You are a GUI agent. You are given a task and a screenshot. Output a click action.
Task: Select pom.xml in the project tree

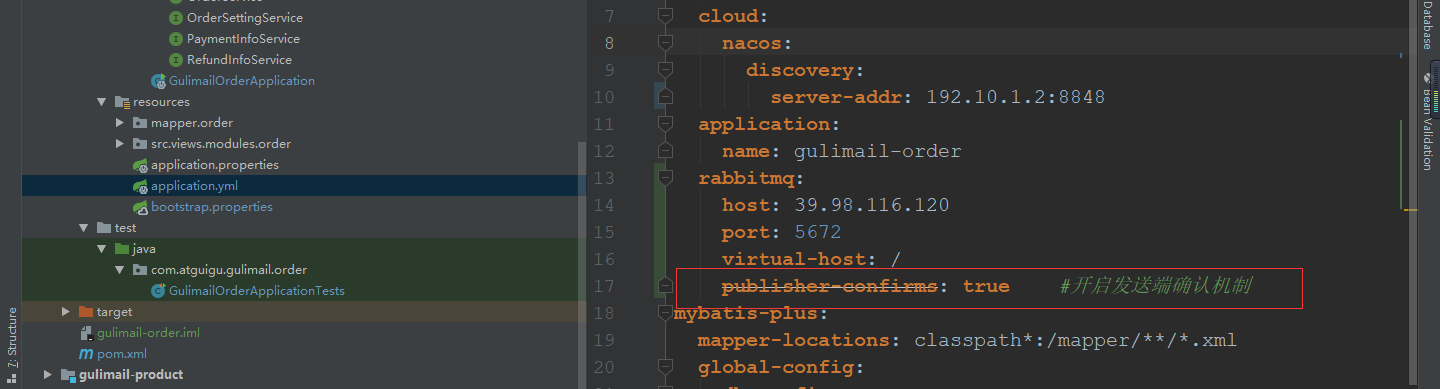(122, 354)
